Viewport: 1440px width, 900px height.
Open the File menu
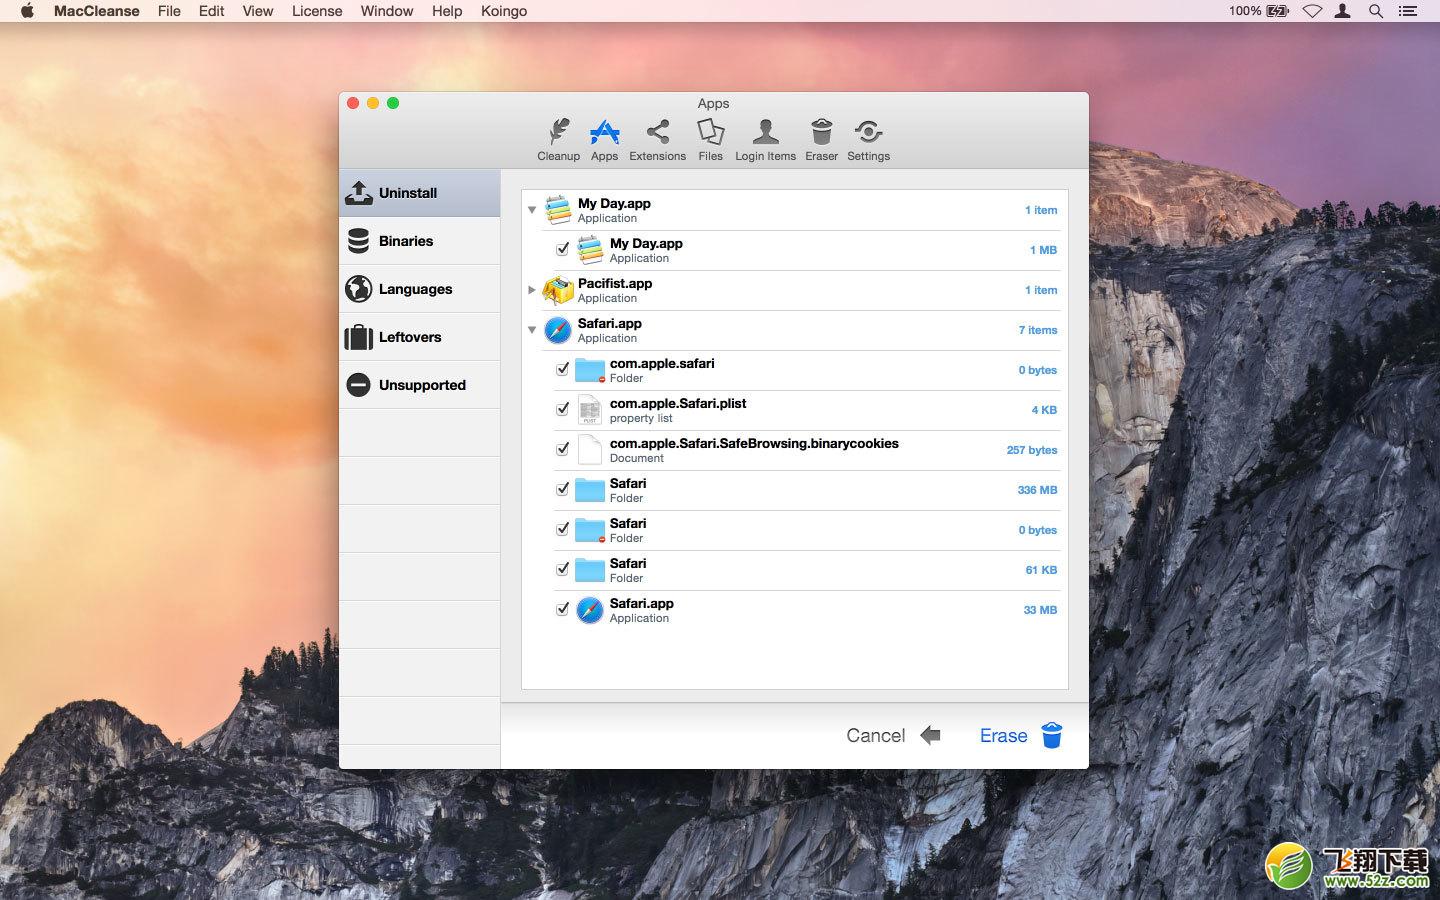click(169, 11)
